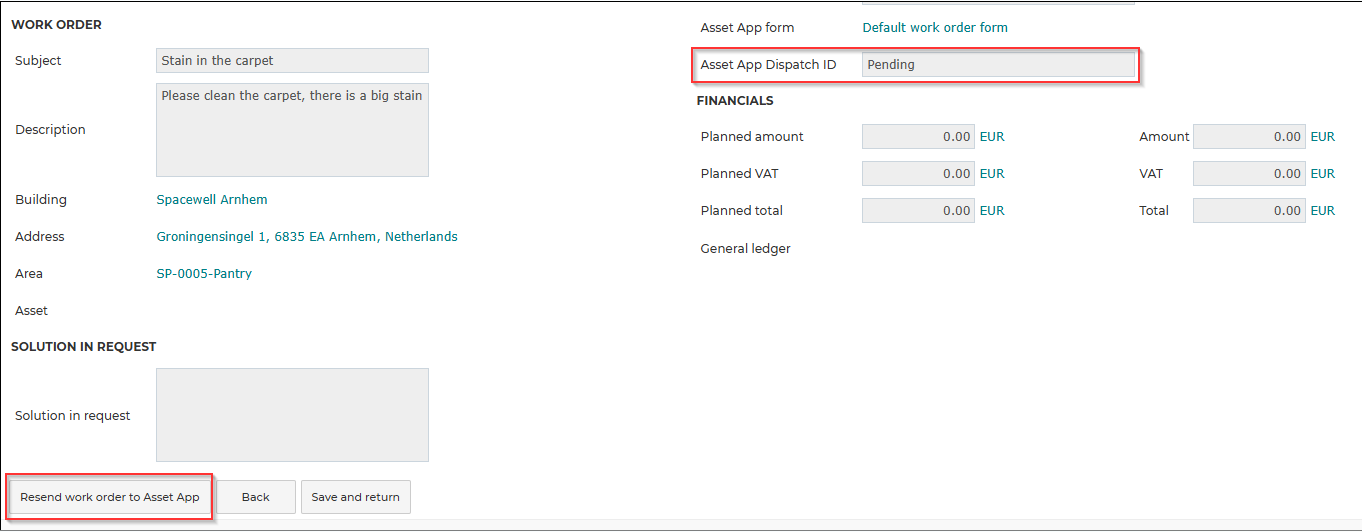This screenshot has width=1362, height=532.
Task: Click the FINANCIALS section heading
Action: pos(735,101)
